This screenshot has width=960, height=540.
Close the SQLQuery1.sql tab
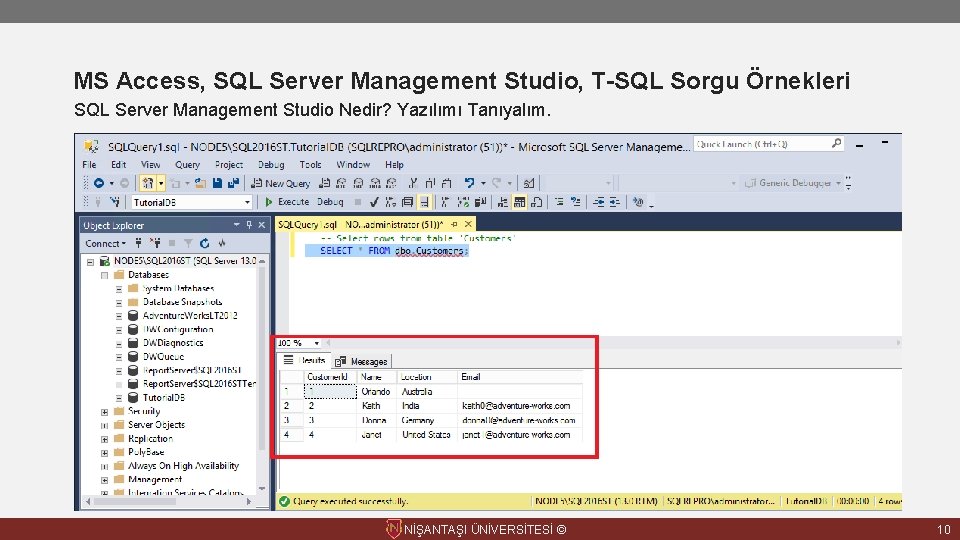coord(468,225)
